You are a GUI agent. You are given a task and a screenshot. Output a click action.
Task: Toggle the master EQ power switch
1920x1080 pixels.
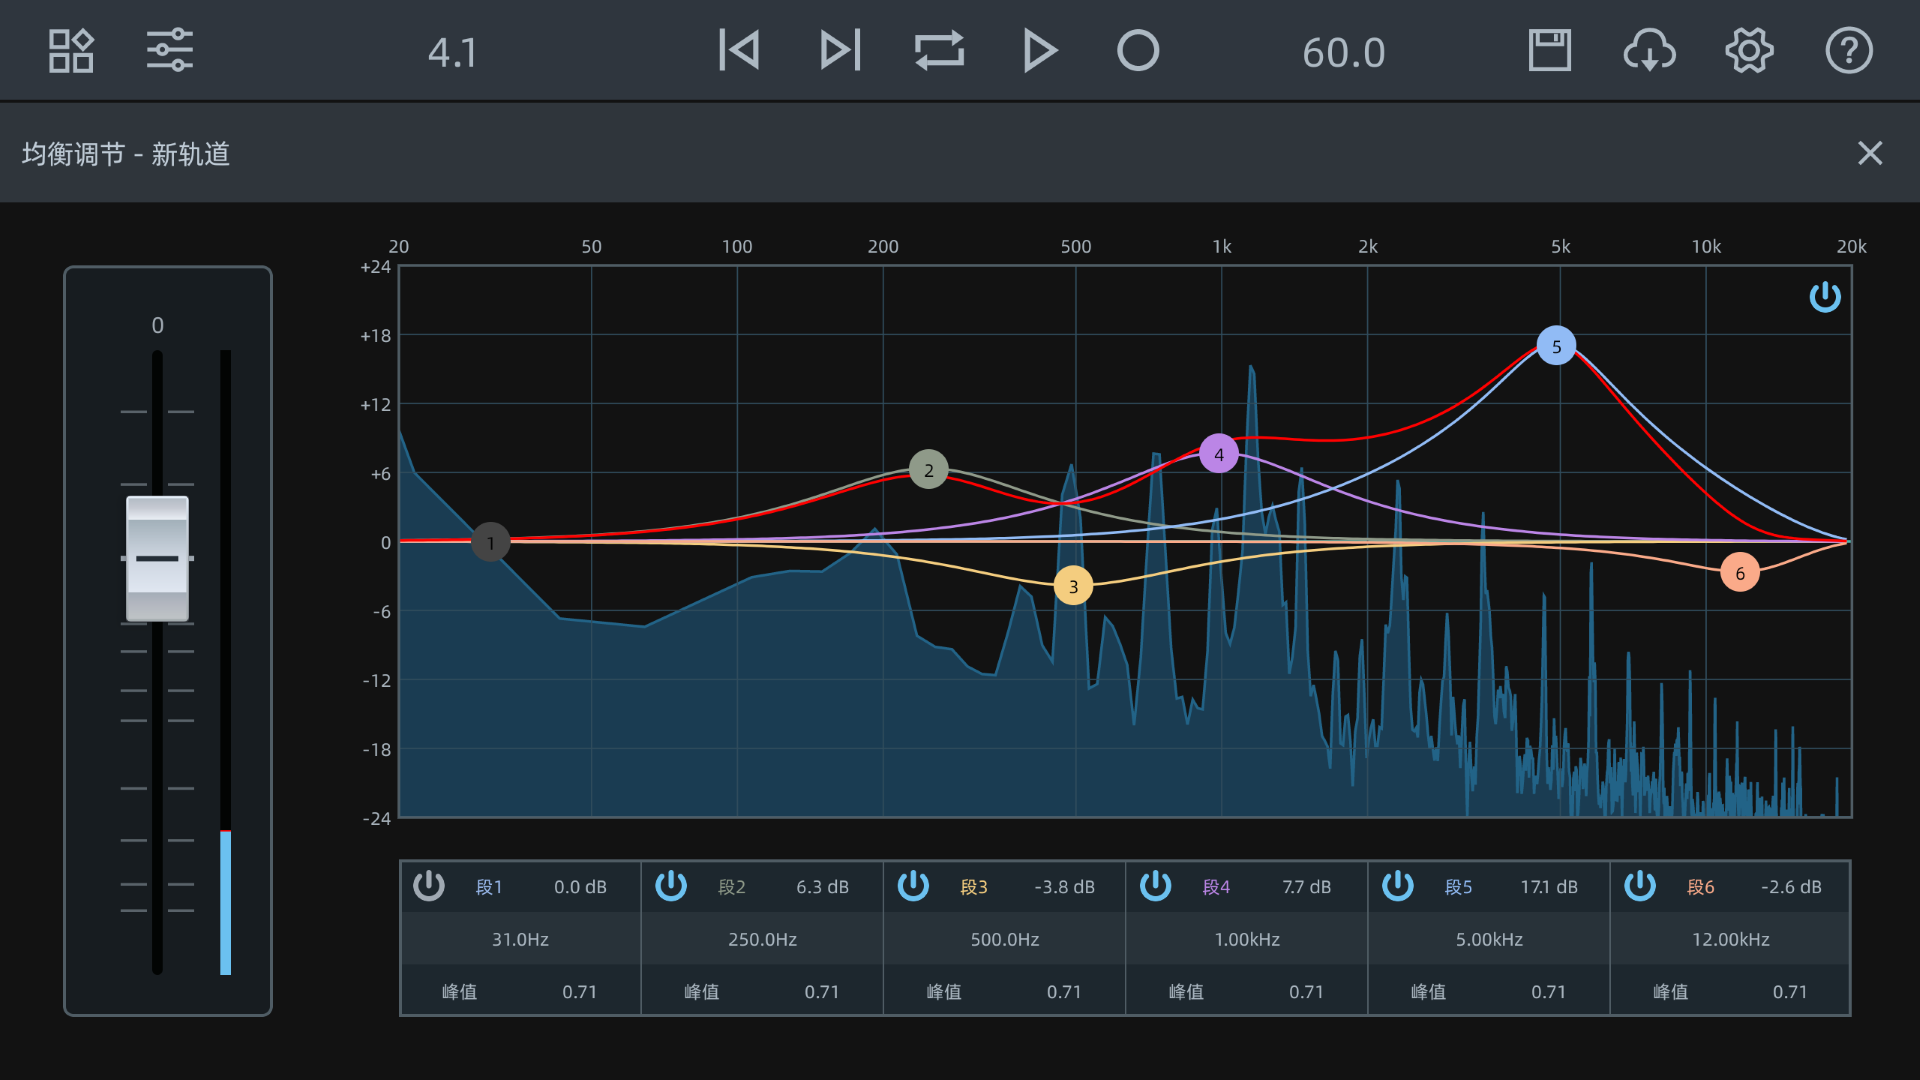point(1825,297)
